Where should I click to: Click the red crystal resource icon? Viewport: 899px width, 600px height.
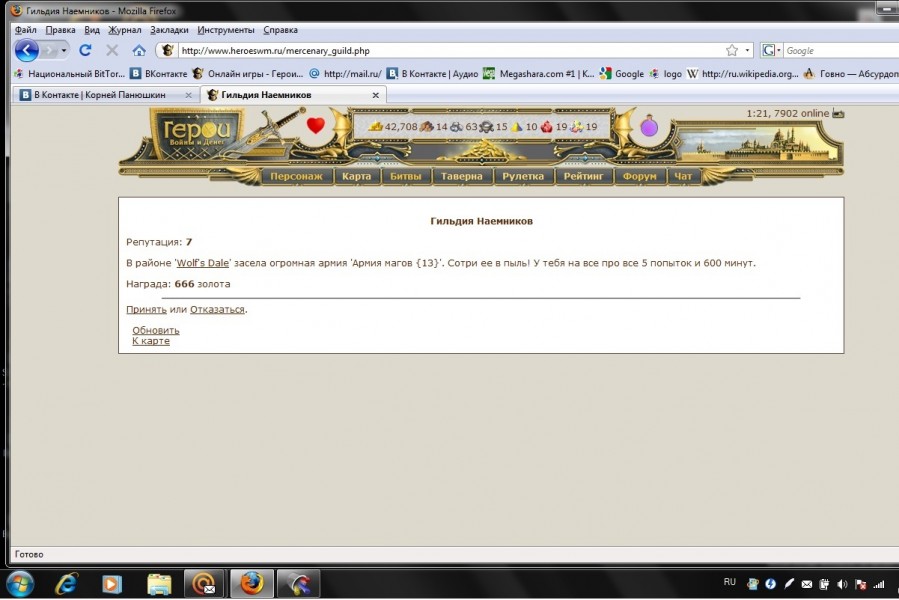(546, 127)
